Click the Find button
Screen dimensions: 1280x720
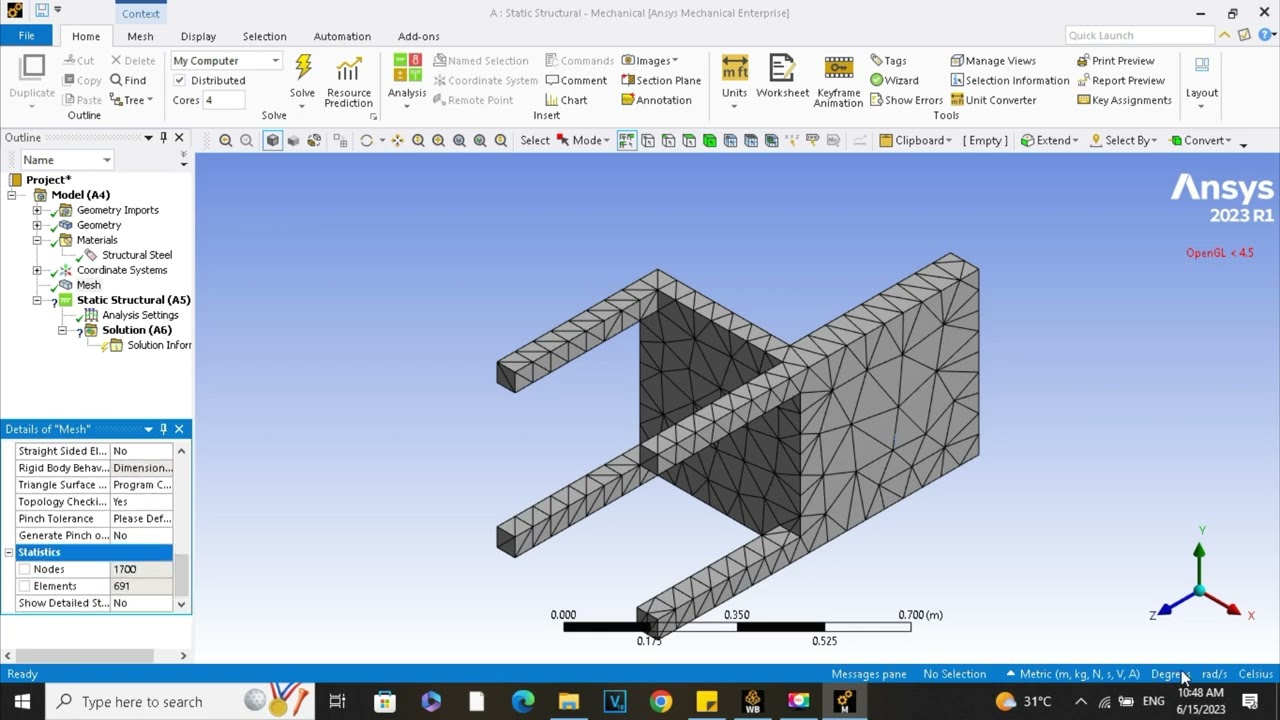pyautogui.click(x=128, y=80)
